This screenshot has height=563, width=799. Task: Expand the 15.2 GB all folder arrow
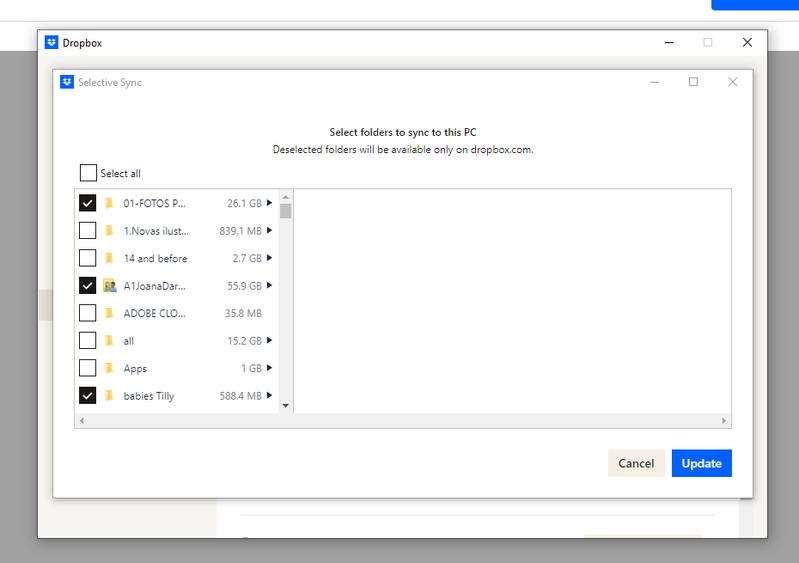tap(270, 340)
